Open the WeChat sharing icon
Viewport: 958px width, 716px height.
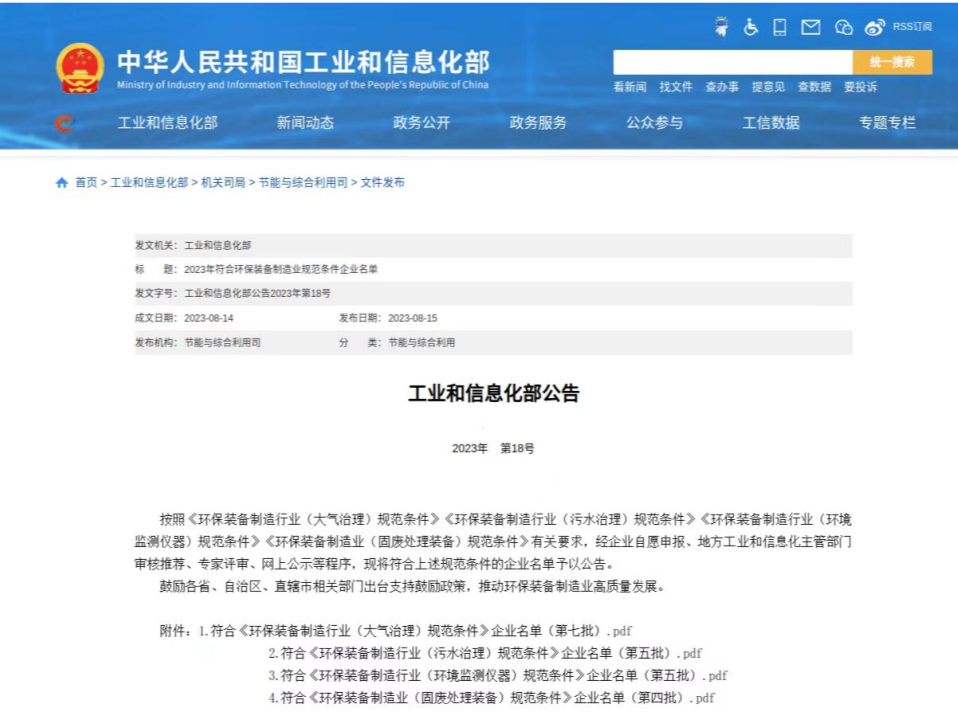(x=842, y=27)
